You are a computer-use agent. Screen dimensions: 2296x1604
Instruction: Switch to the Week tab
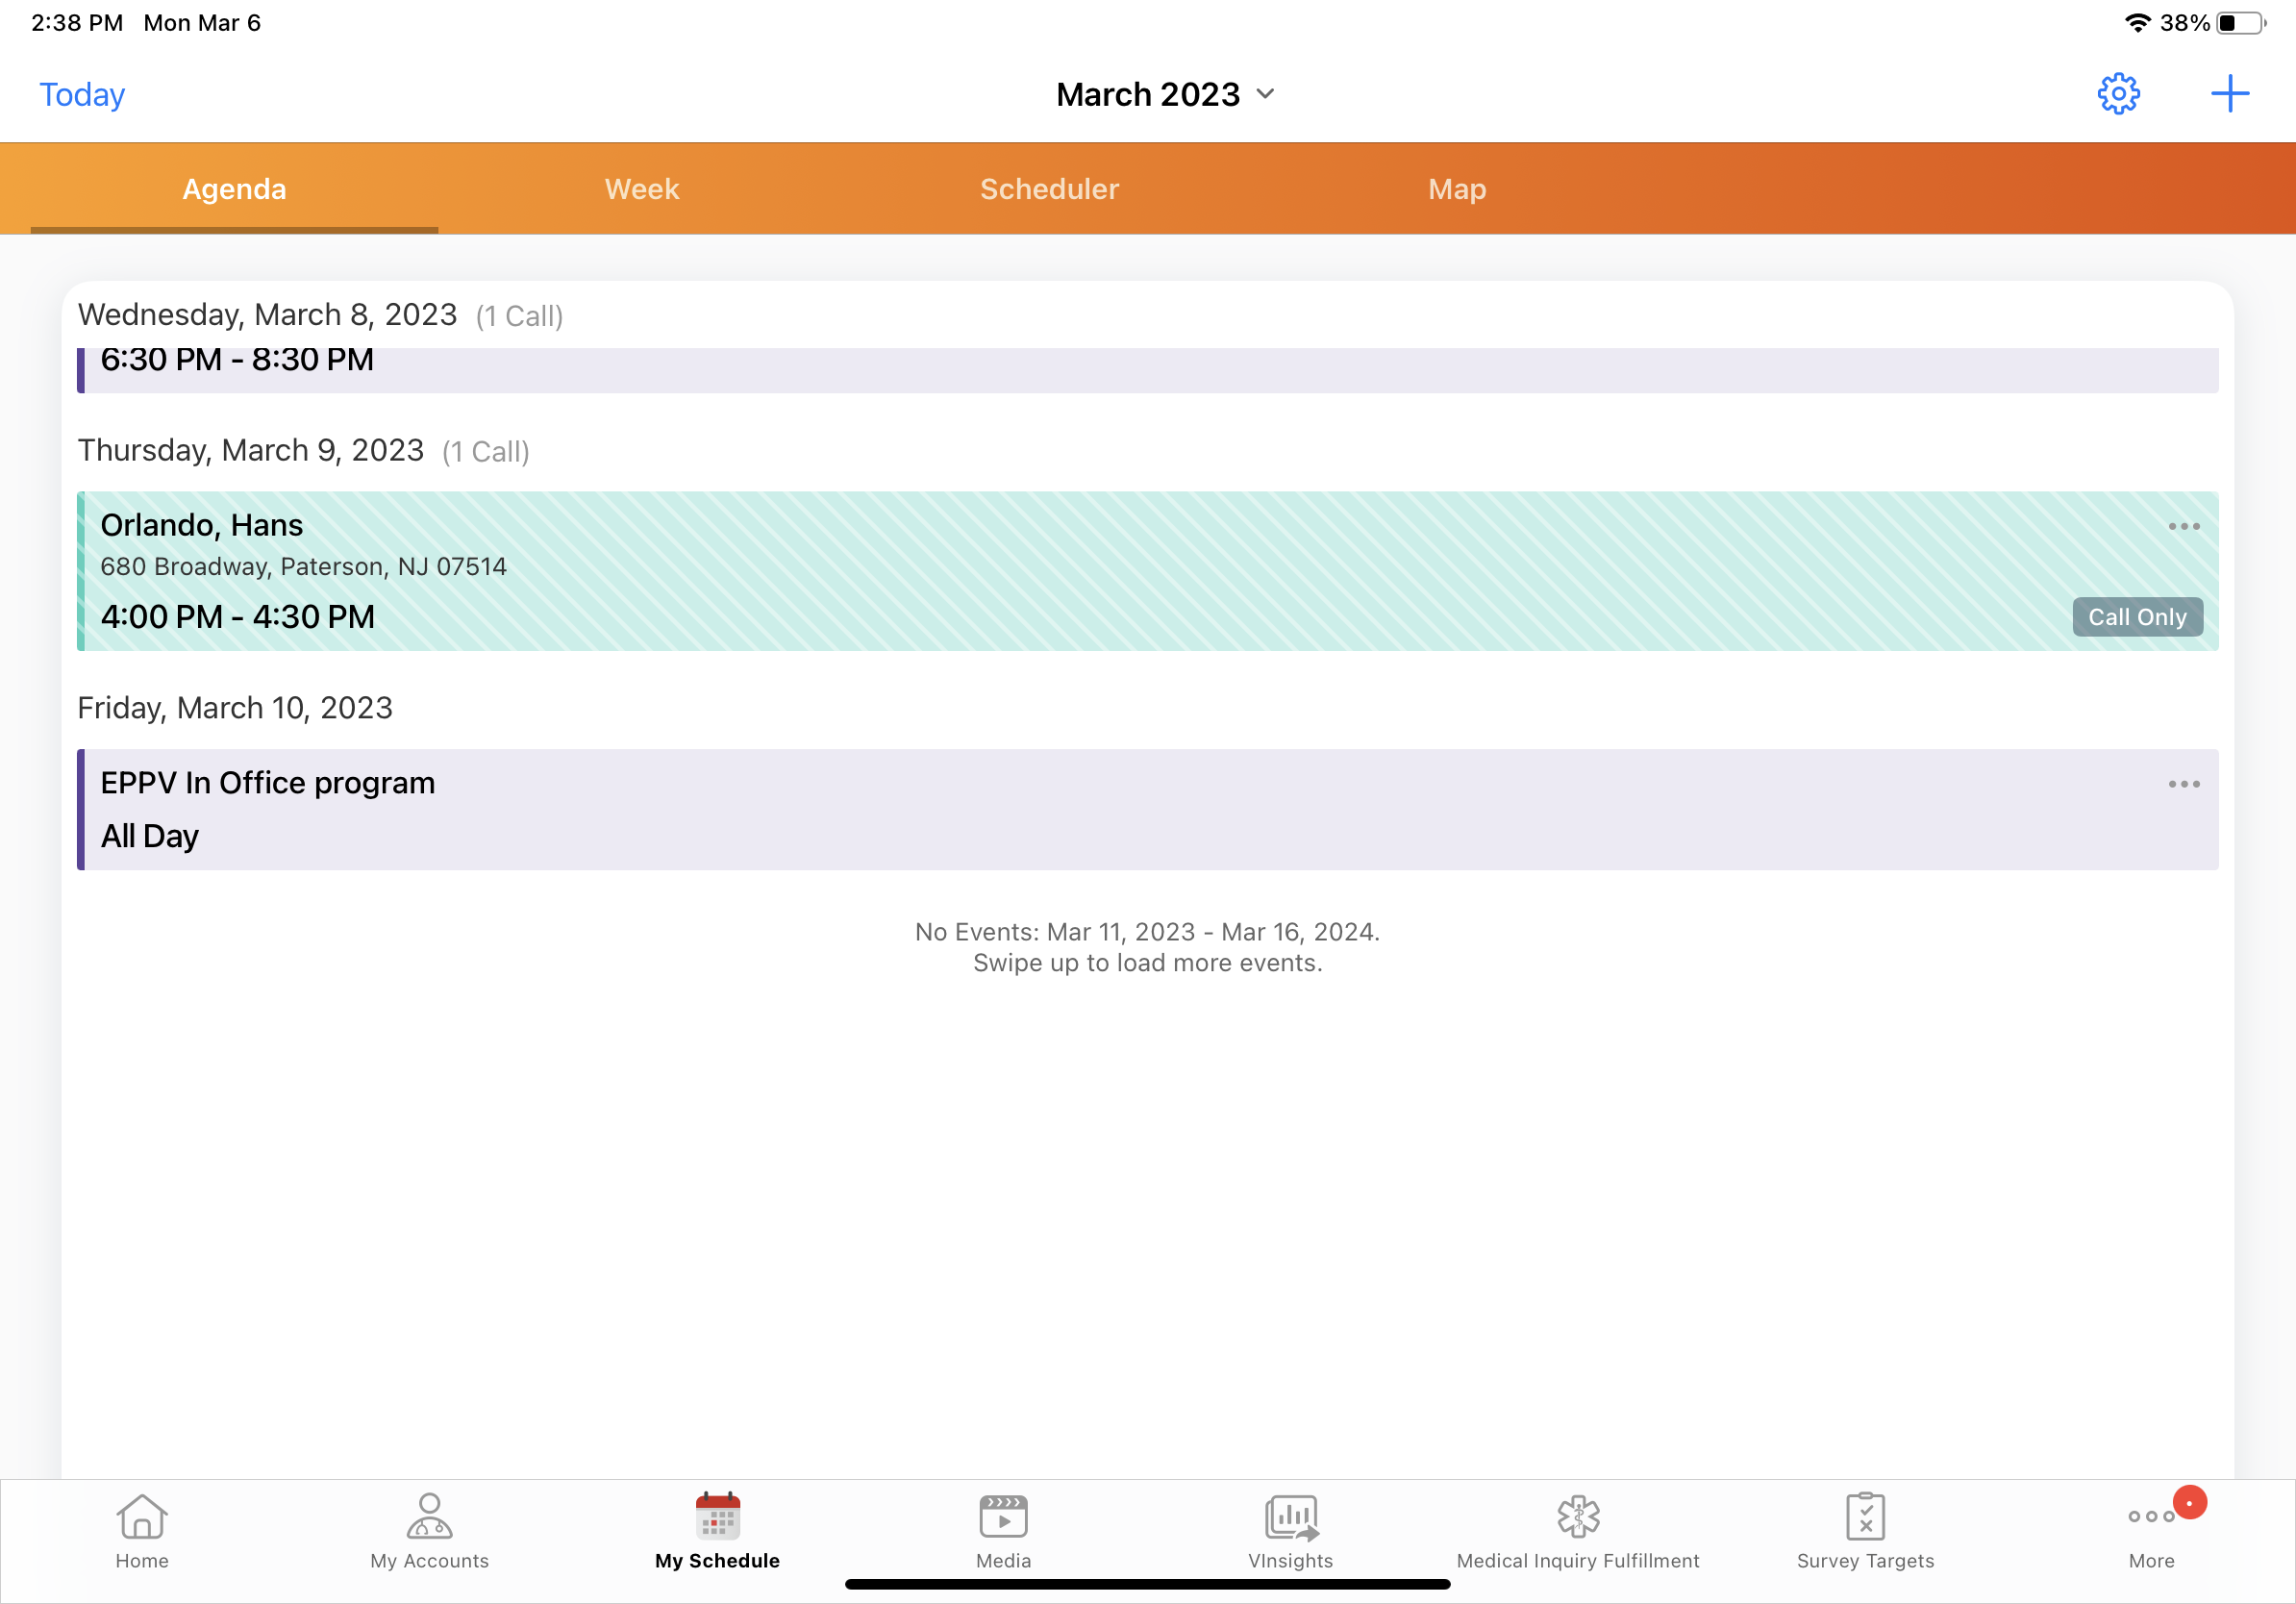pos(641,189)
